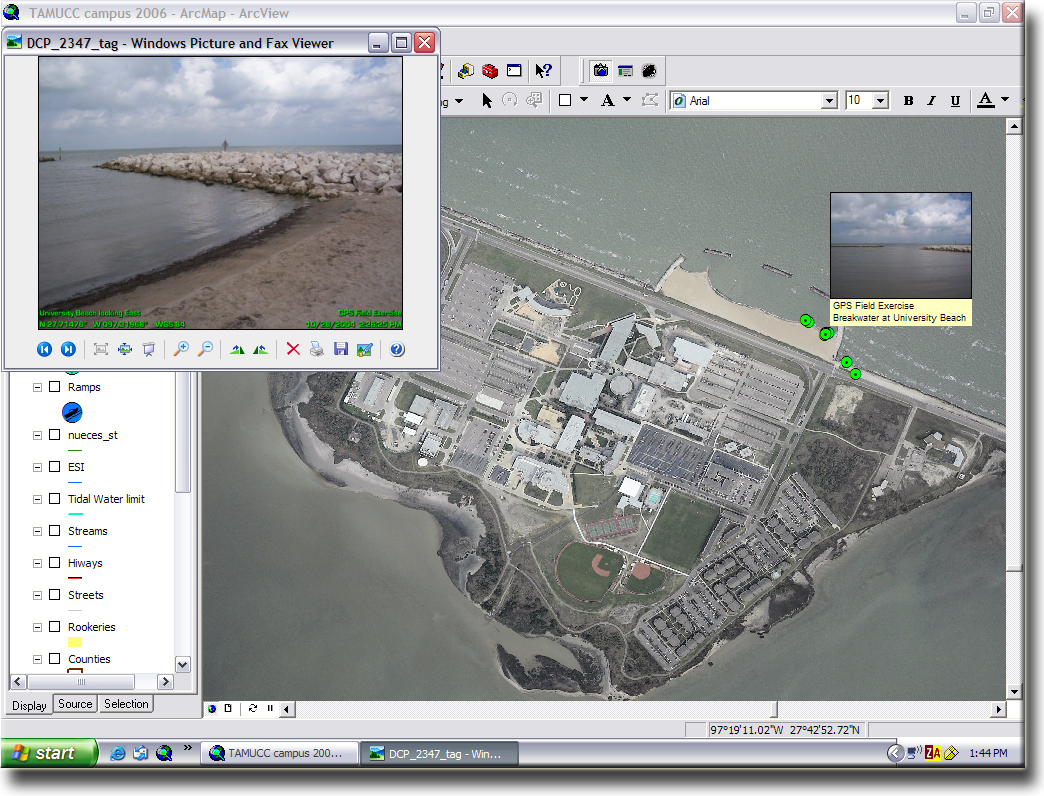Open the red ArcToolbox icon
The image size is (1044, 796).
click(x=490, y=71)
